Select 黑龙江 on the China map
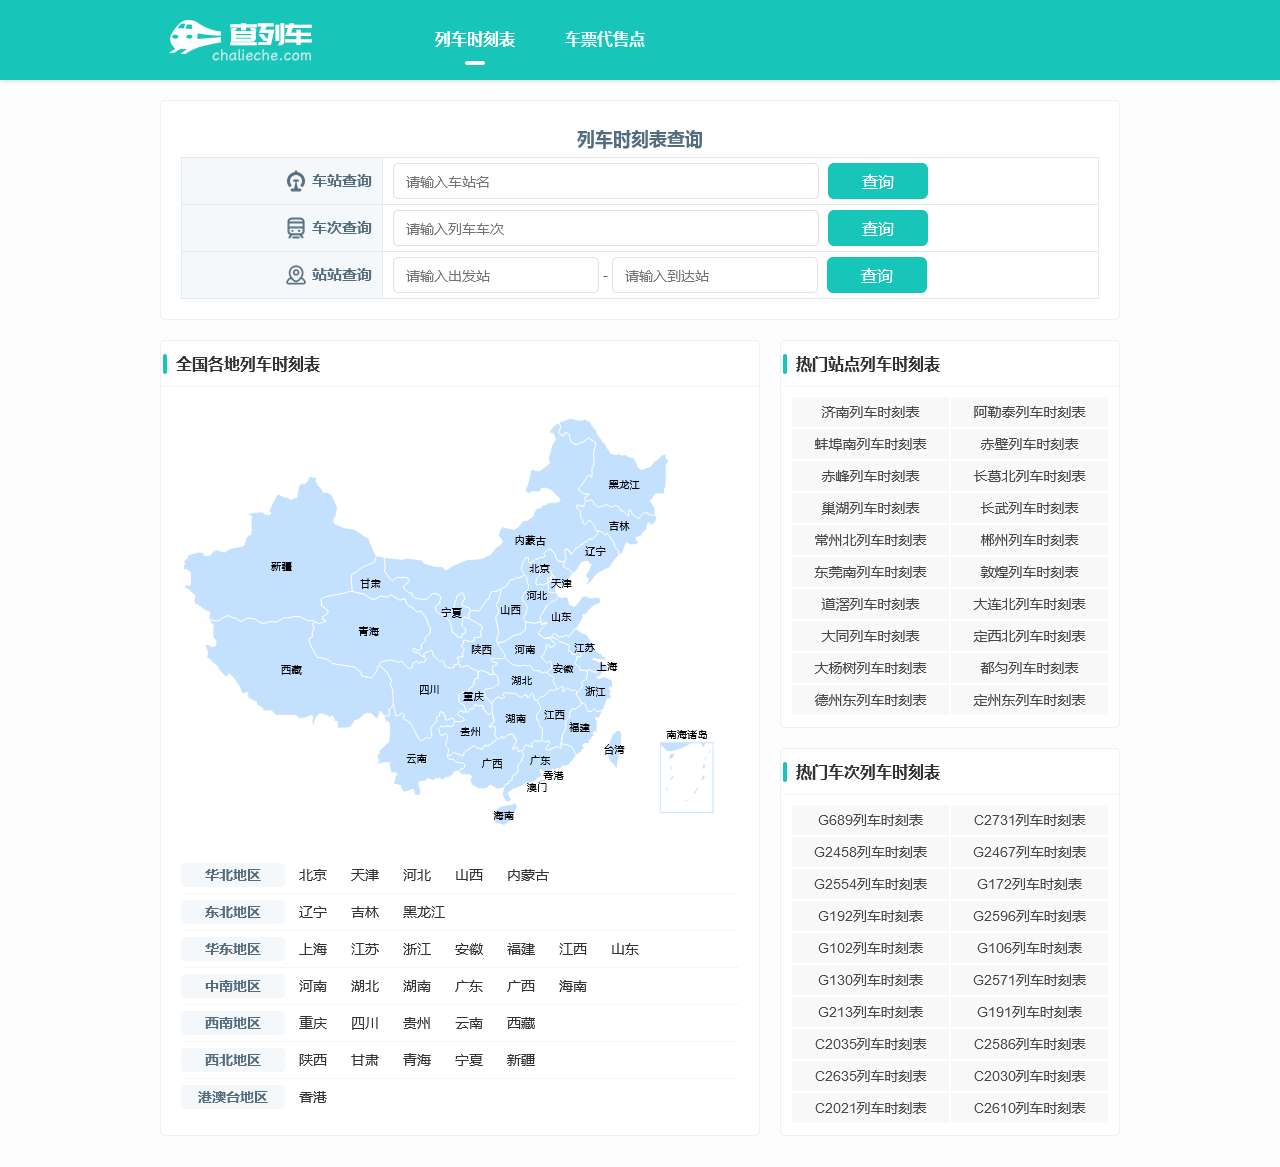 pos(624,484)
